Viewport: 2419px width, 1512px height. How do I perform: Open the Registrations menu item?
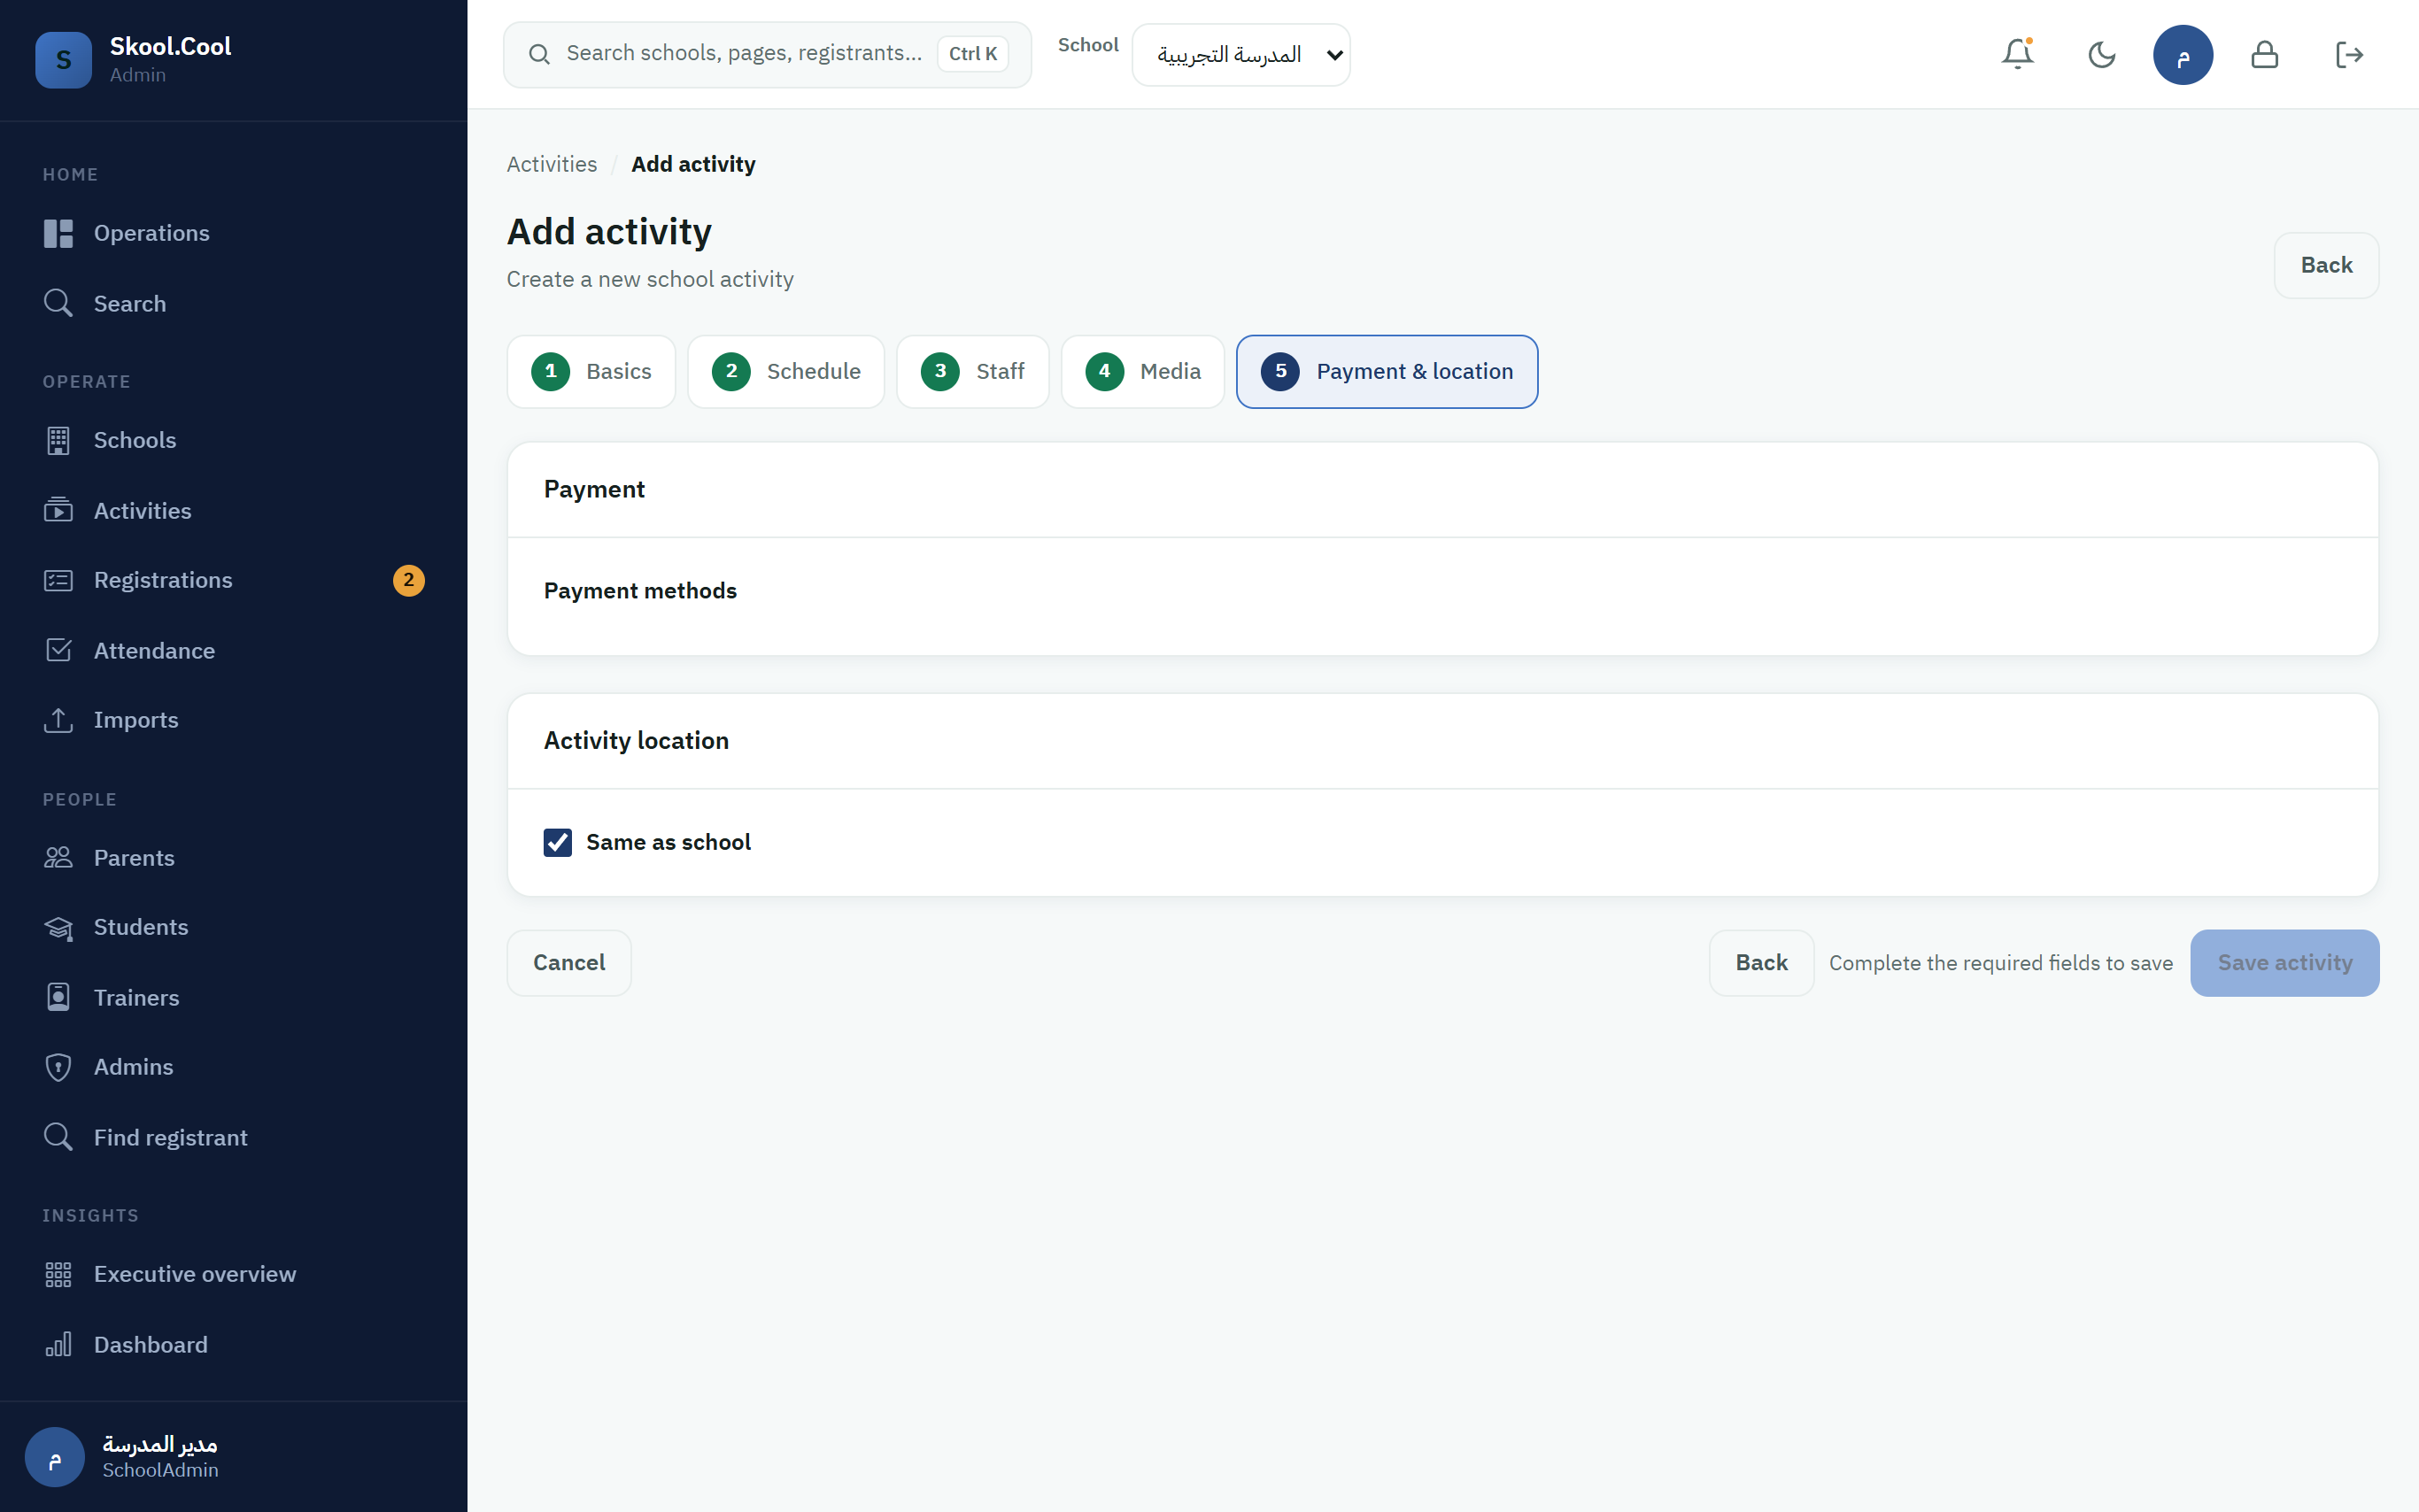tap(234, 580)
